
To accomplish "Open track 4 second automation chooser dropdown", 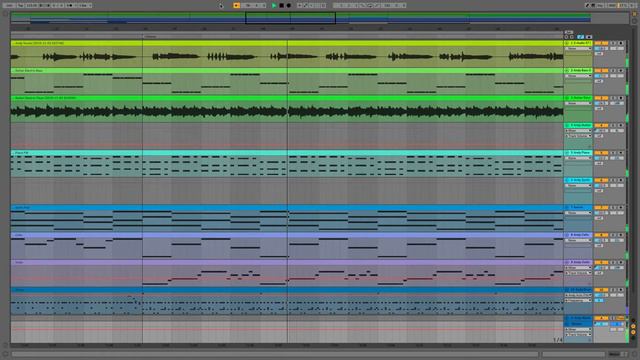I will (578, 136).
